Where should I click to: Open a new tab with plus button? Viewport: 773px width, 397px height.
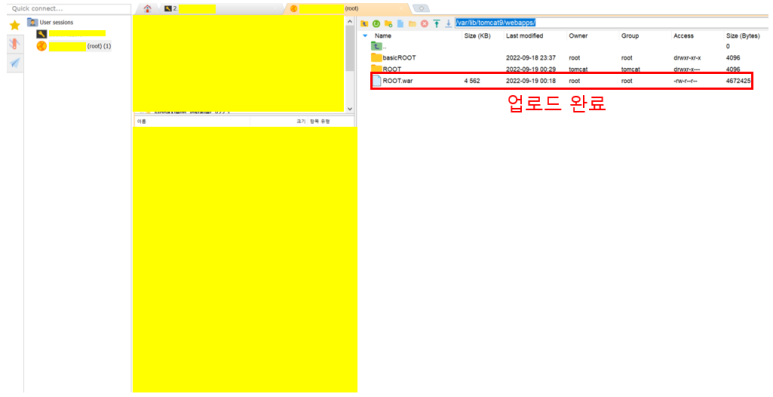421,8
